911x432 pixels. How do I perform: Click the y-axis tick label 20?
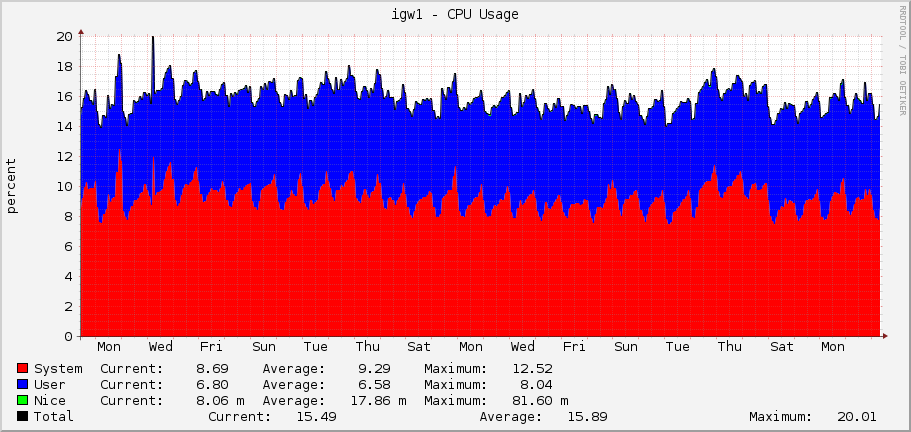pos(64,36)
